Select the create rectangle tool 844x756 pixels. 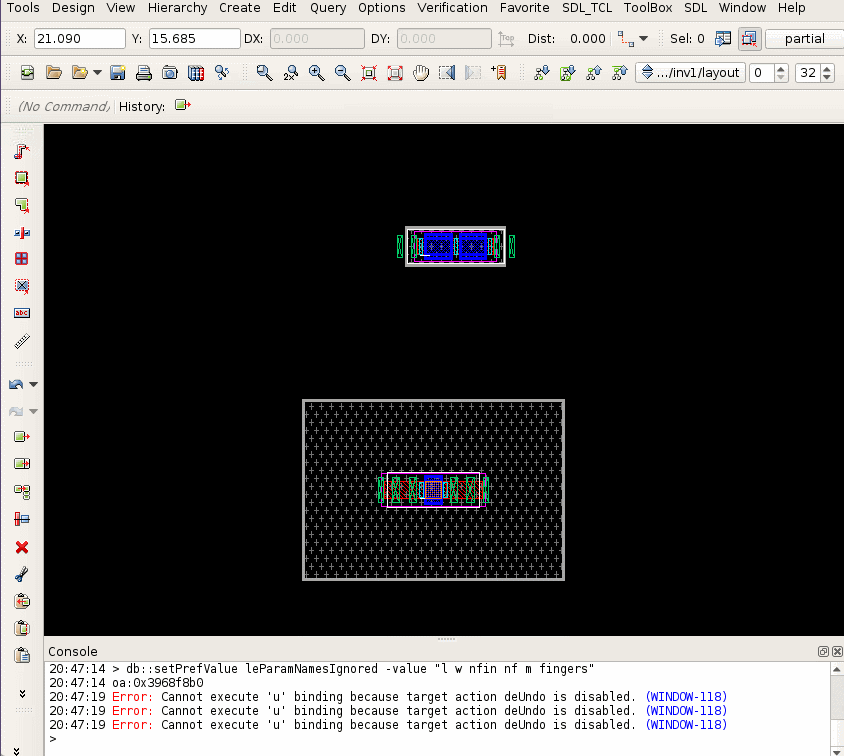click(x=22, y=178)
